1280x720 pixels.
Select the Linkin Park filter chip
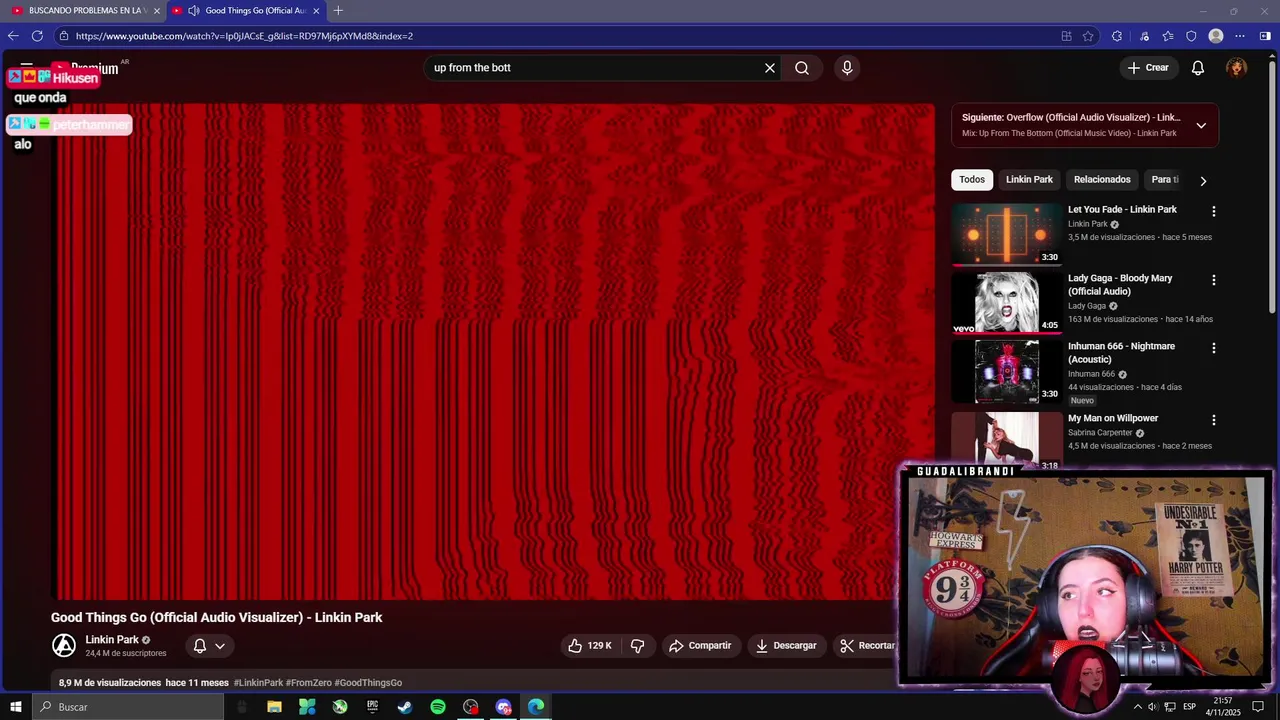pos(1029,180)
